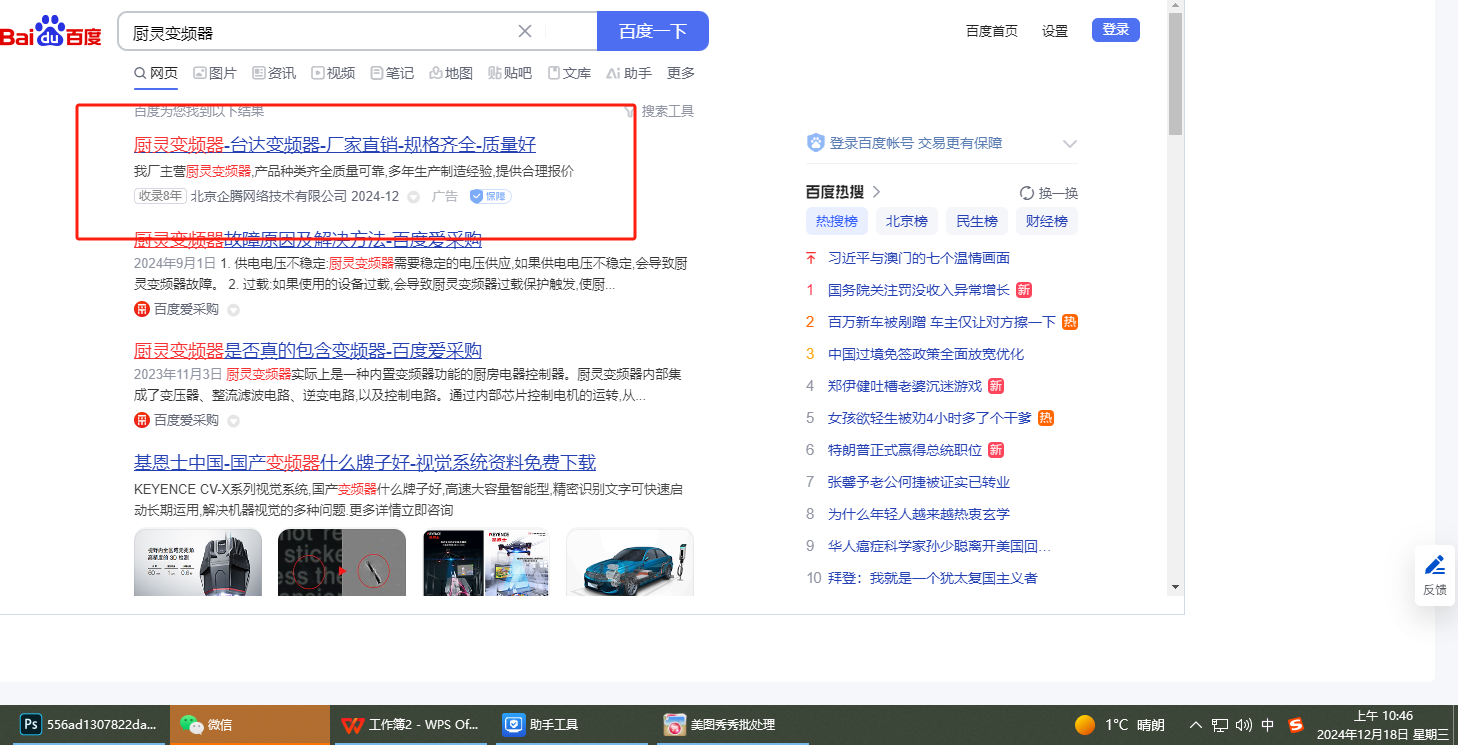This screenshot has height=745, width=1458.
Task: Open 厨灵变频器故障原因及解决方法 result link
Action: (308, 239)
